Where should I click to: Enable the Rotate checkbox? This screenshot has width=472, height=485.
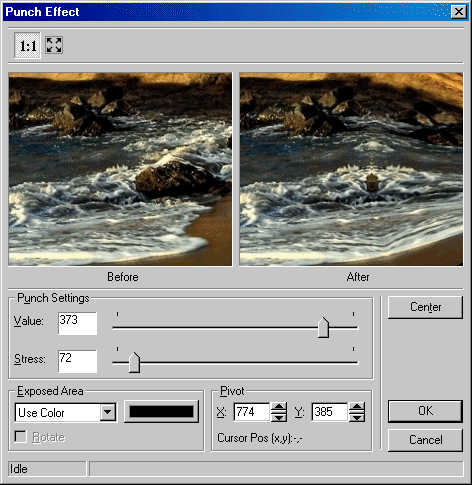(x=20, y=436)
